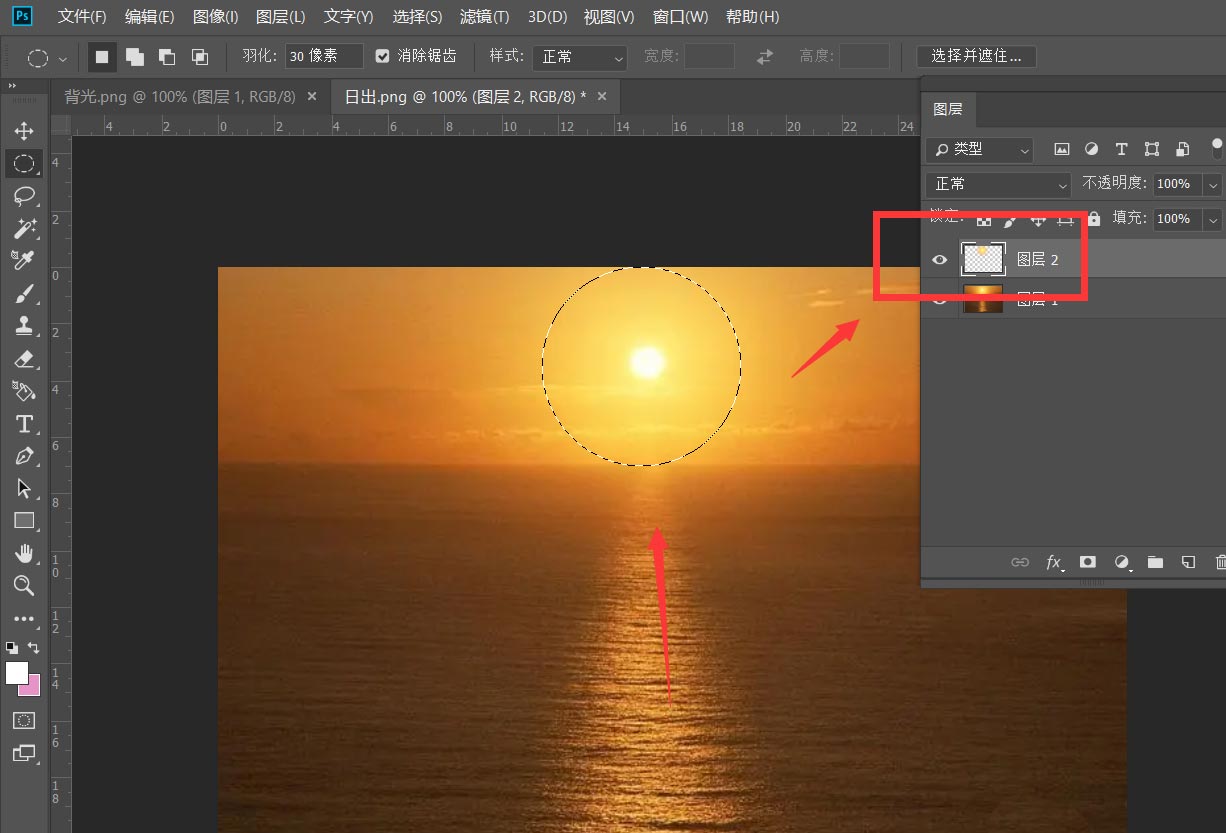Open the foreground color swatch
This screenshot has width=1226, height=833.
coord(16,673)
